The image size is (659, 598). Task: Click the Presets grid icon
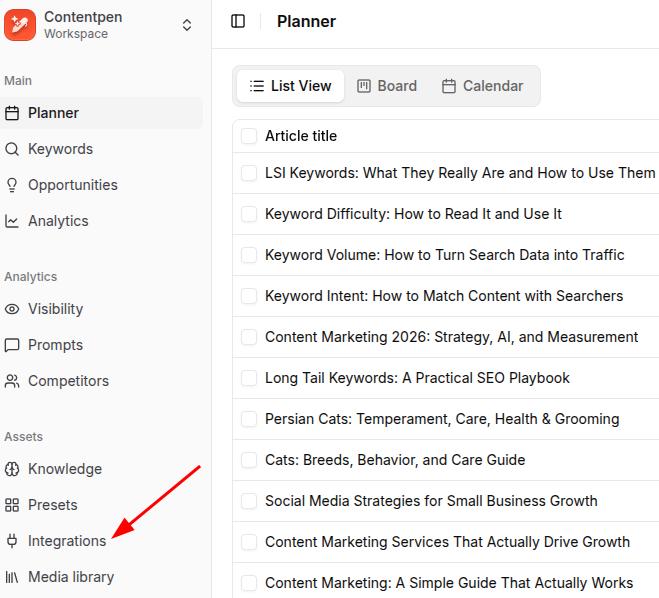click(x=12, y=505)
